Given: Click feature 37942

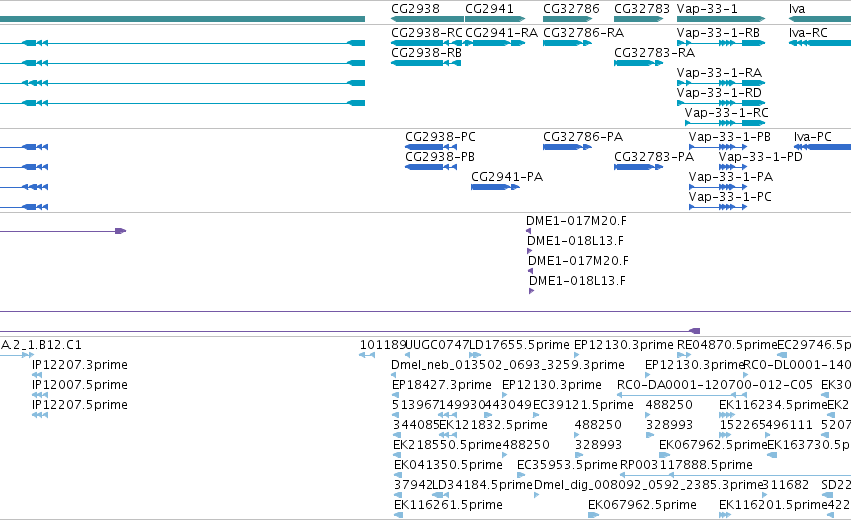Looking at the screenshot, I should coord(412,485).
